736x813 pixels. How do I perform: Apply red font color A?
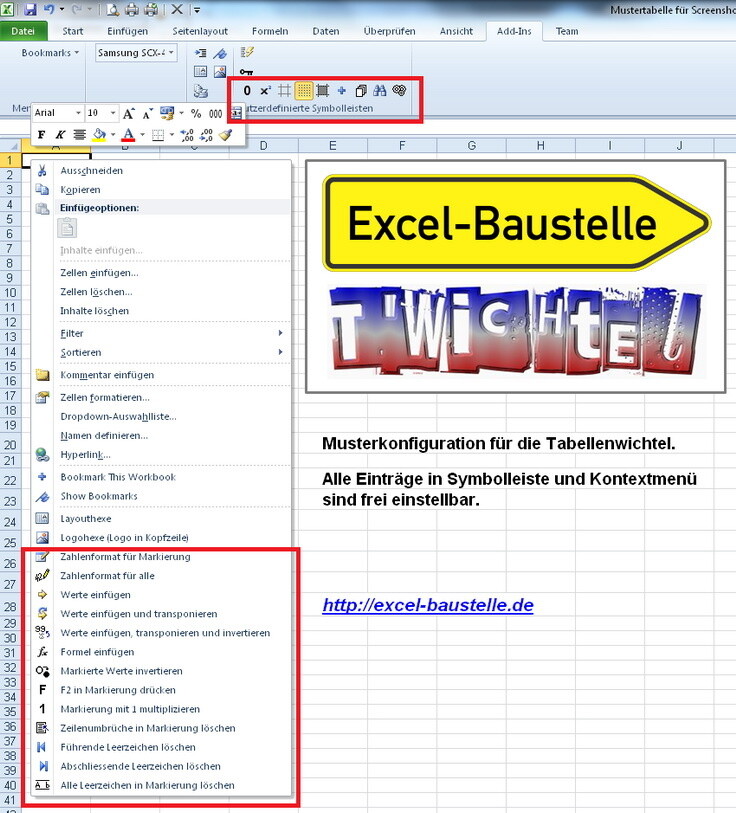click(x=128, y=135)
